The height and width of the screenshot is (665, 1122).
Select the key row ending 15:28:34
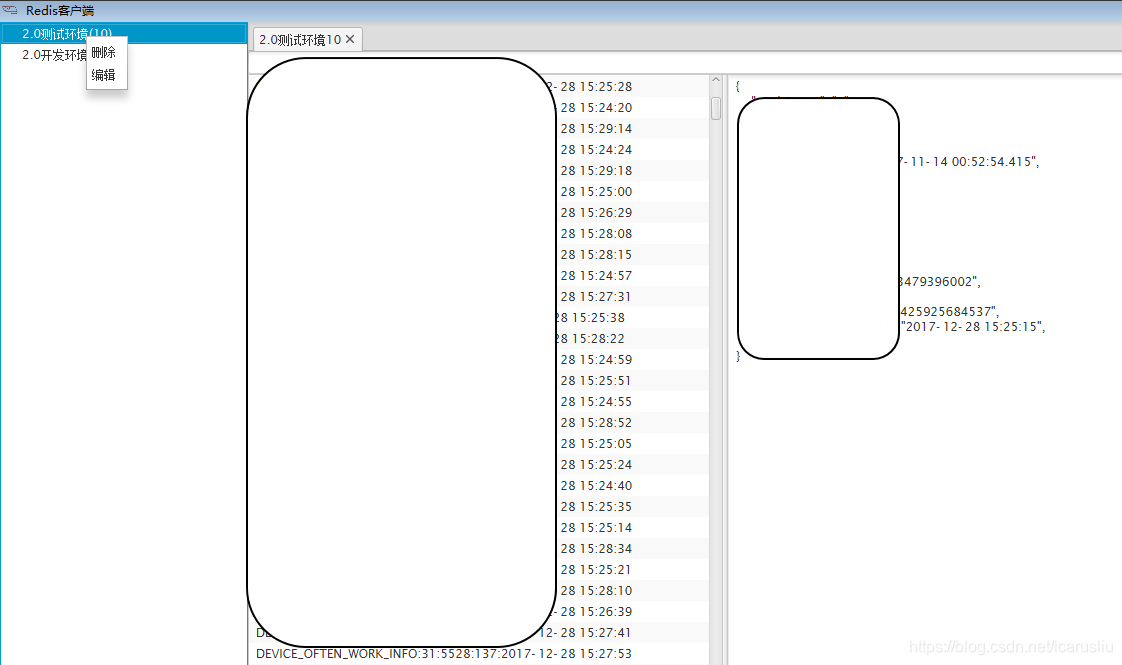pos(478,548)
